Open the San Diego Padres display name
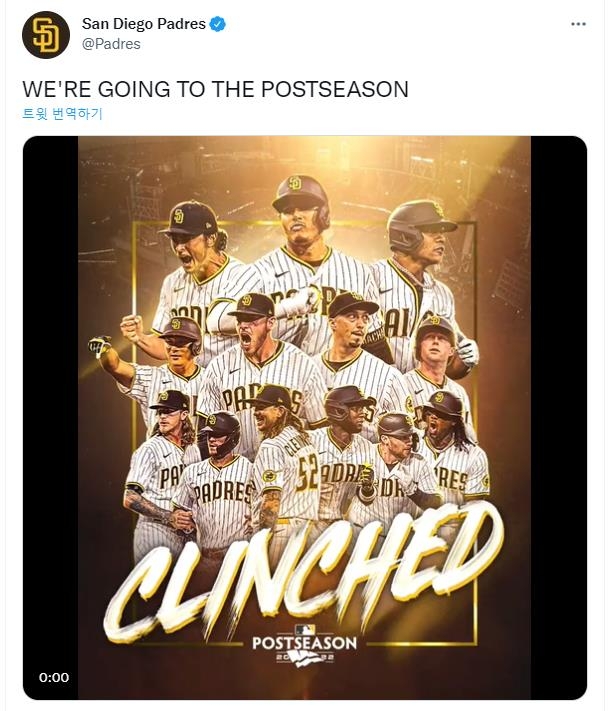Viewport: 608px width, 711px height. [144, 24]
